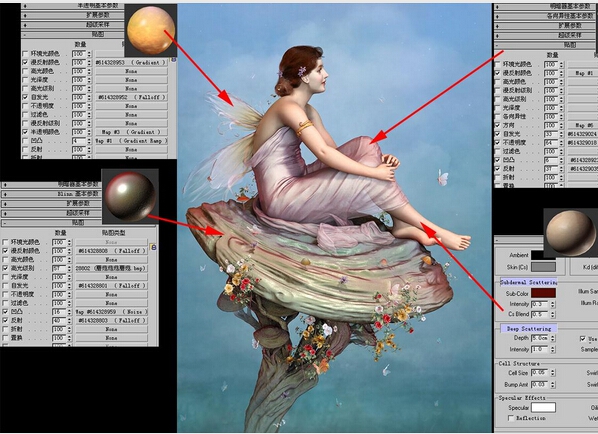Expand 超级采样 rollout in wing material panel

(x=73, y=25)
